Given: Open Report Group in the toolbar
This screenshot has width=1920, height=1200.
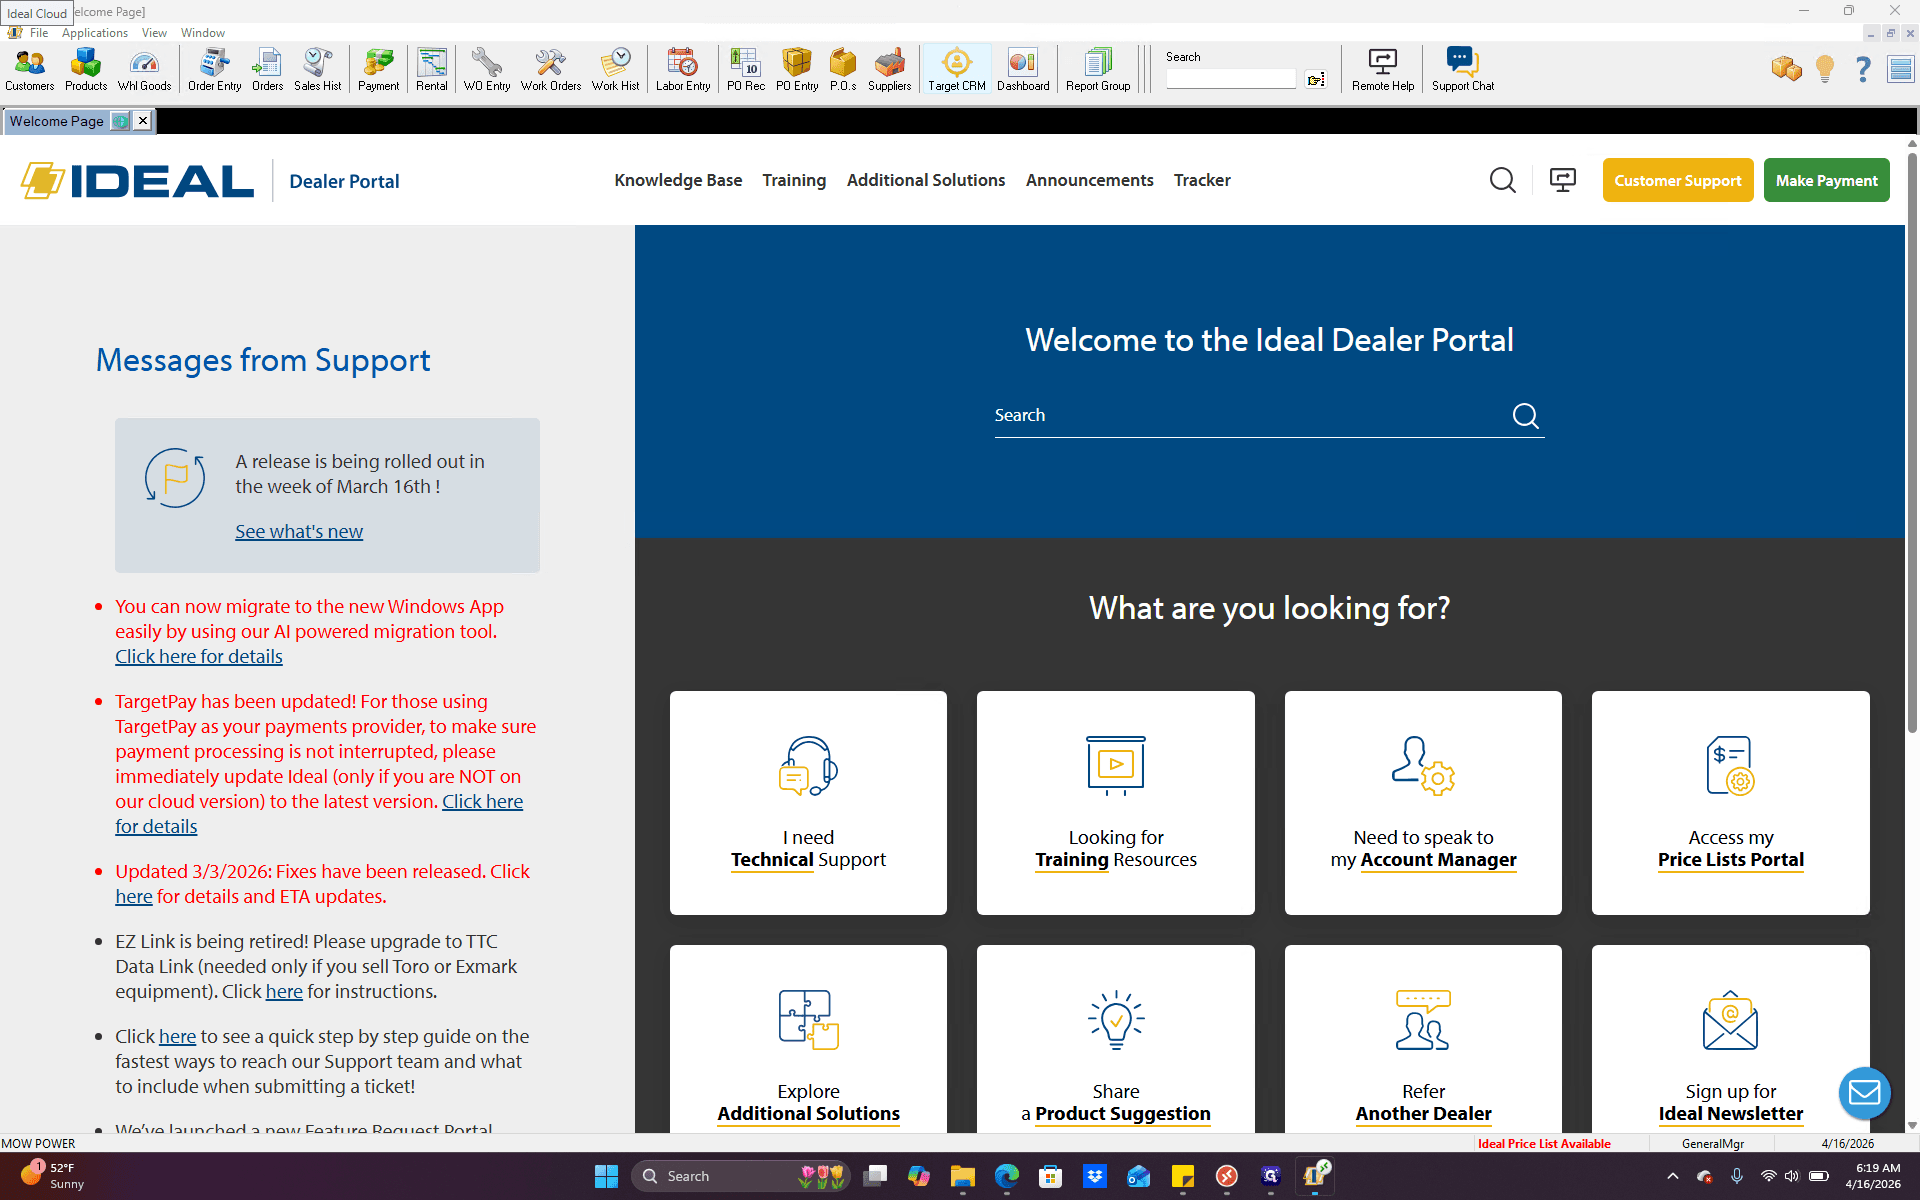Looking at the screenshot, I should (x=1098, y=69).
